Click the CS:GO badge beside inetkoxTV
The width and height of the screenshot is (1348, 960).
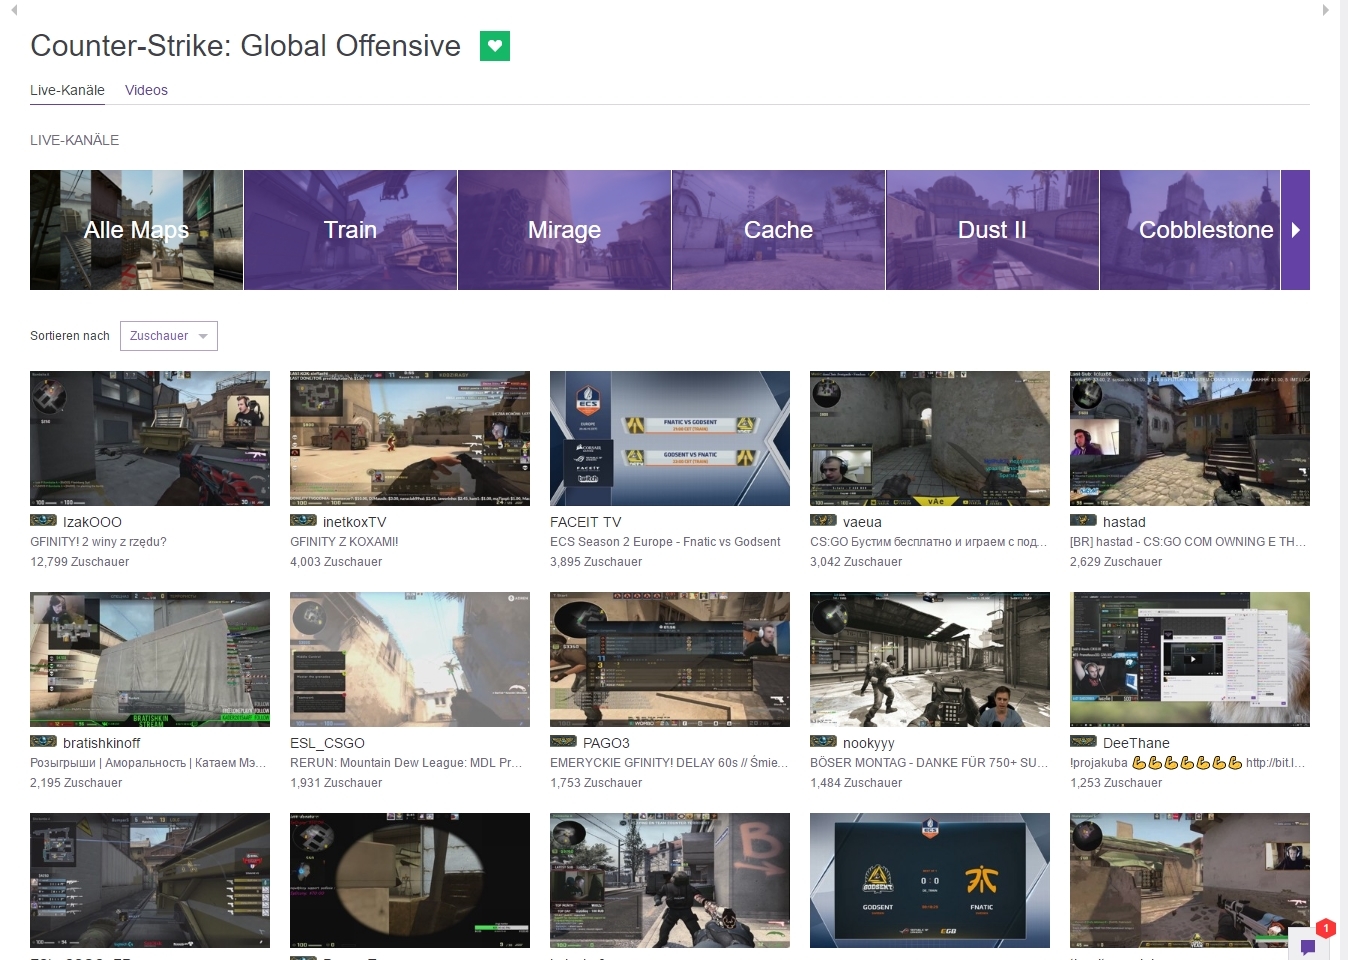pos(303,521)
